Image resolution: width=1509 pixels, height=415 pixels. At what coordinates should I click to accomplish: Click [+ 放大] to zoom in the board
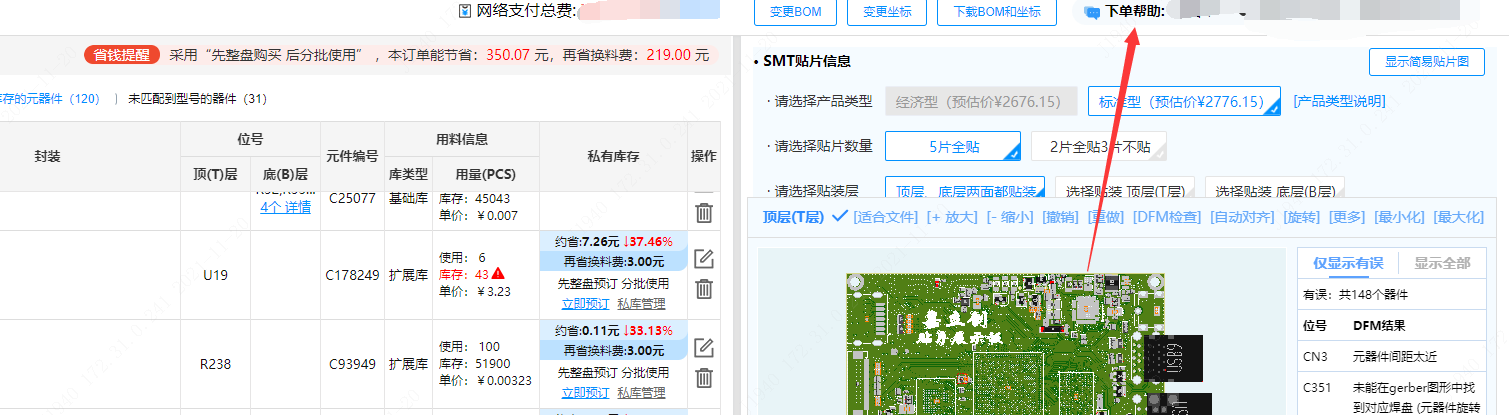click(x=951, y=217)
